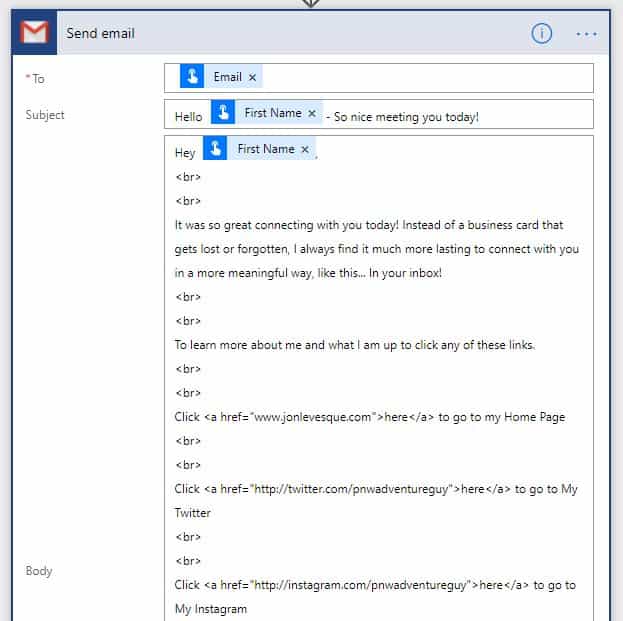Click empty space in the To field
This screenshot has height=621, width=623.
pos(430,77)
